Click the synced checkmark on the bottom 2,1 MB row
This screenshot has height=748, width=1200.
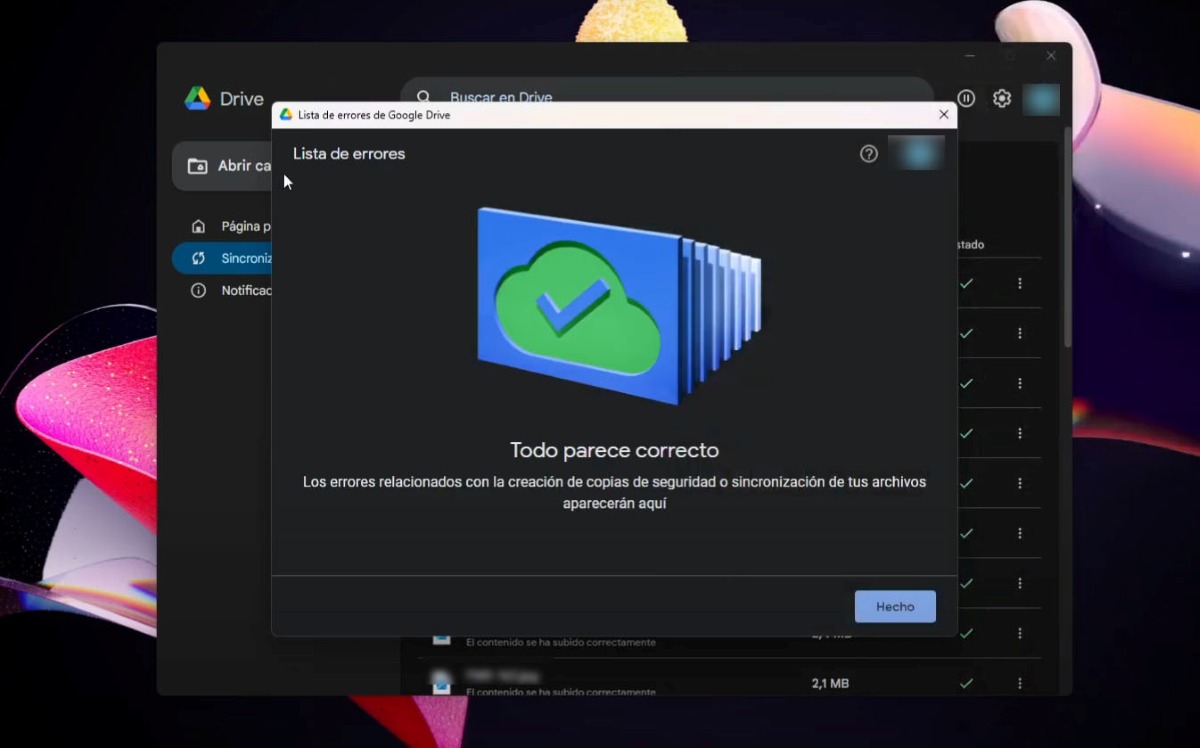[966, 683]
